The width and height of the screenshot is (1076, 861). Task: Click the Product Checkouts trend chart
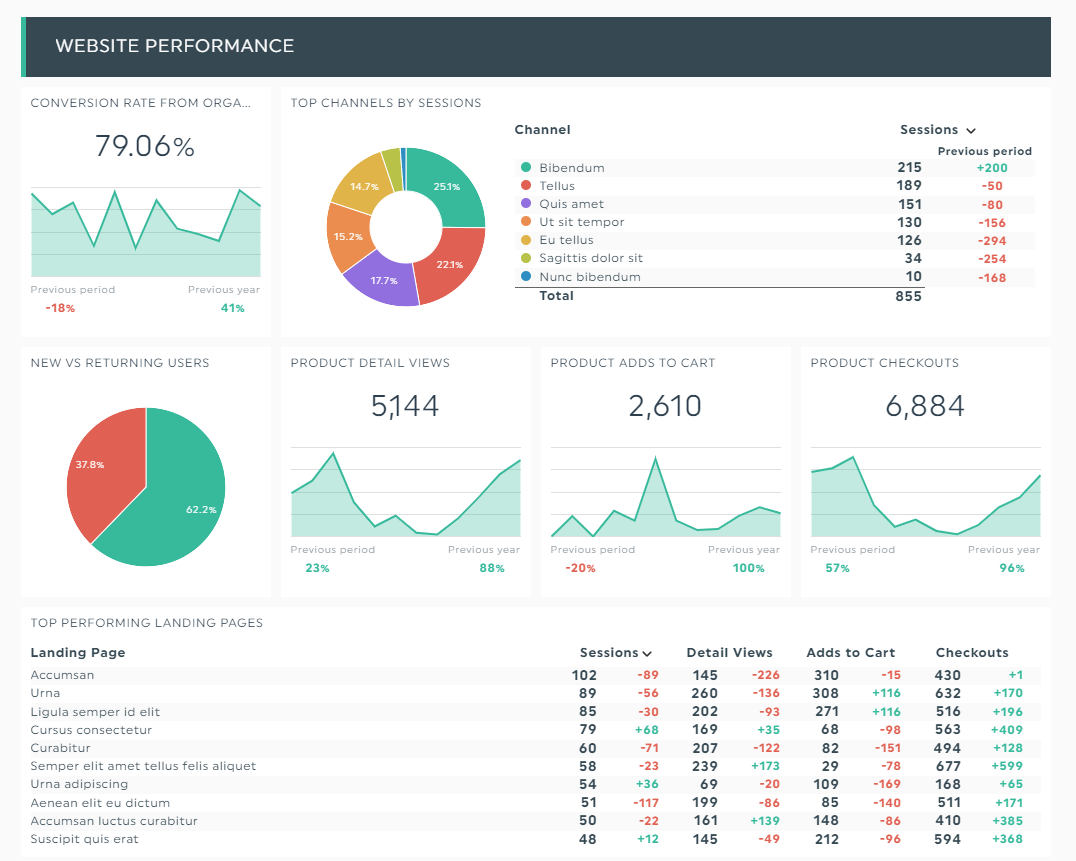pos(925,492)
